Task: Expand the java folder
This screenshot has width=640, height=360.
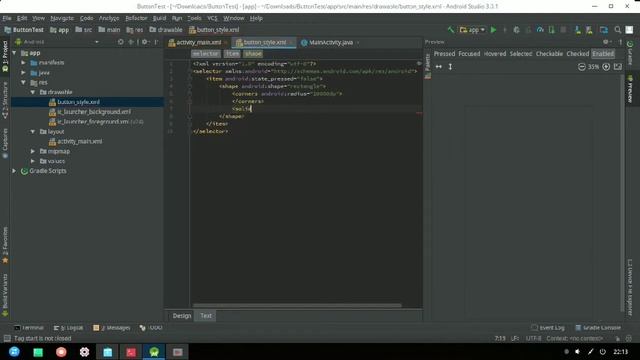Action: click(24, 73)
